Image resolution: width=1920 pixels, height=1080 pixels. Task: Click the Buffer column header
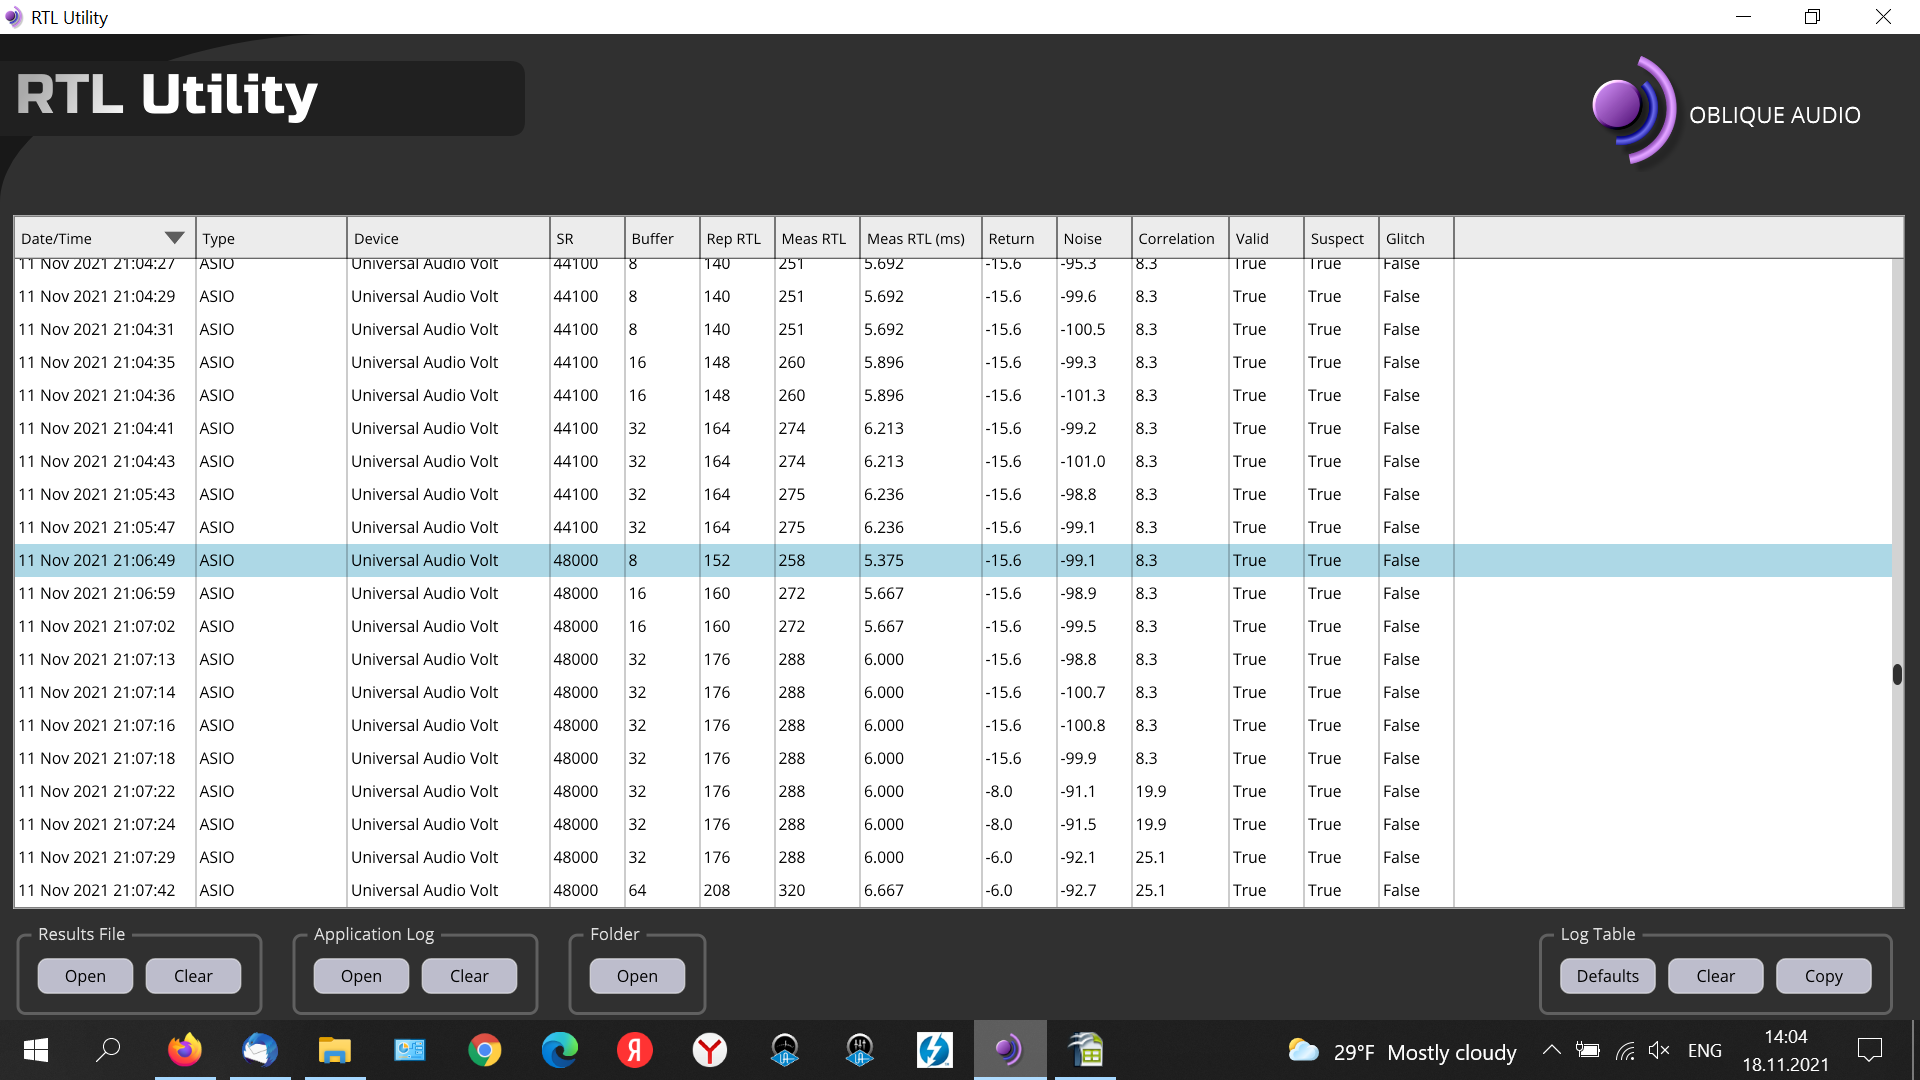pyautogui.click(x=652, y=238)
